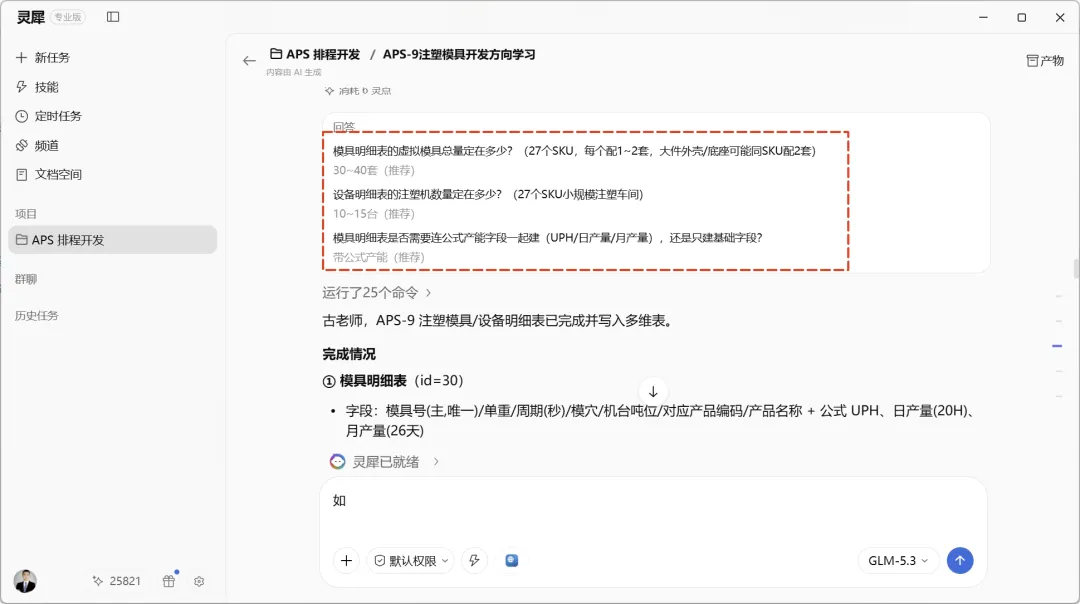
Task: Click the 灵犀 logo next to 灵犀已就绪
Action: pos(337,461)
